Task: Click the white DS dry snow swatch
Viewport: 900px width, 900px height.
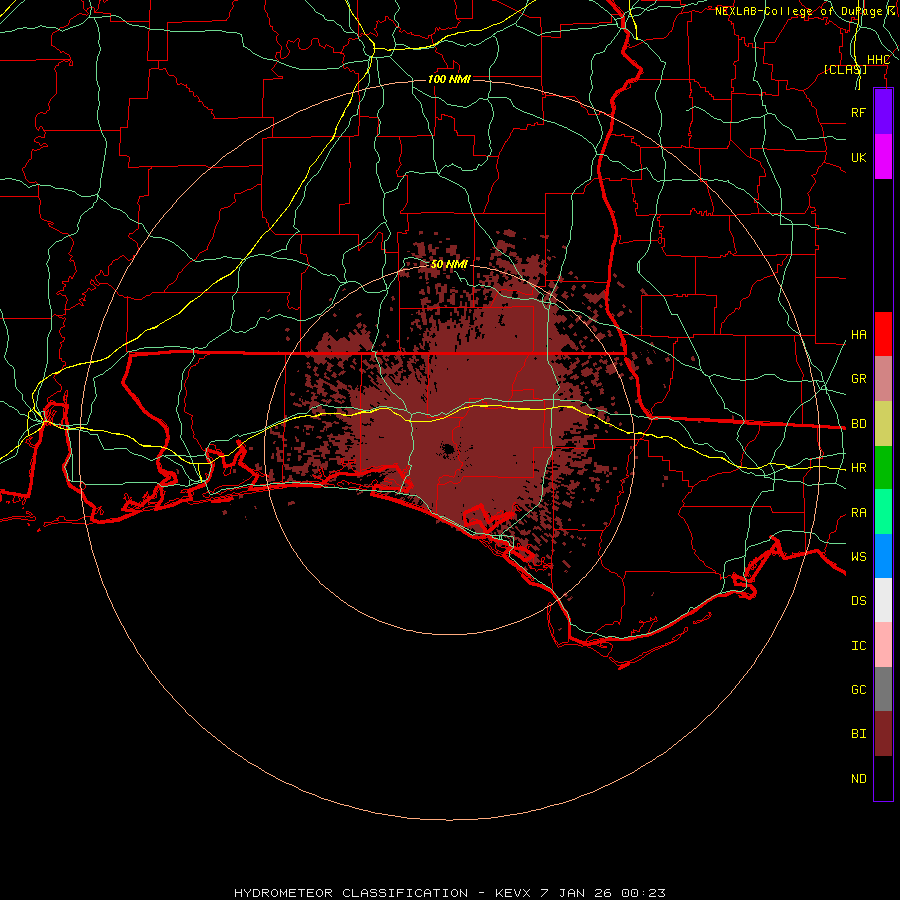Action: tap(883, 600)
